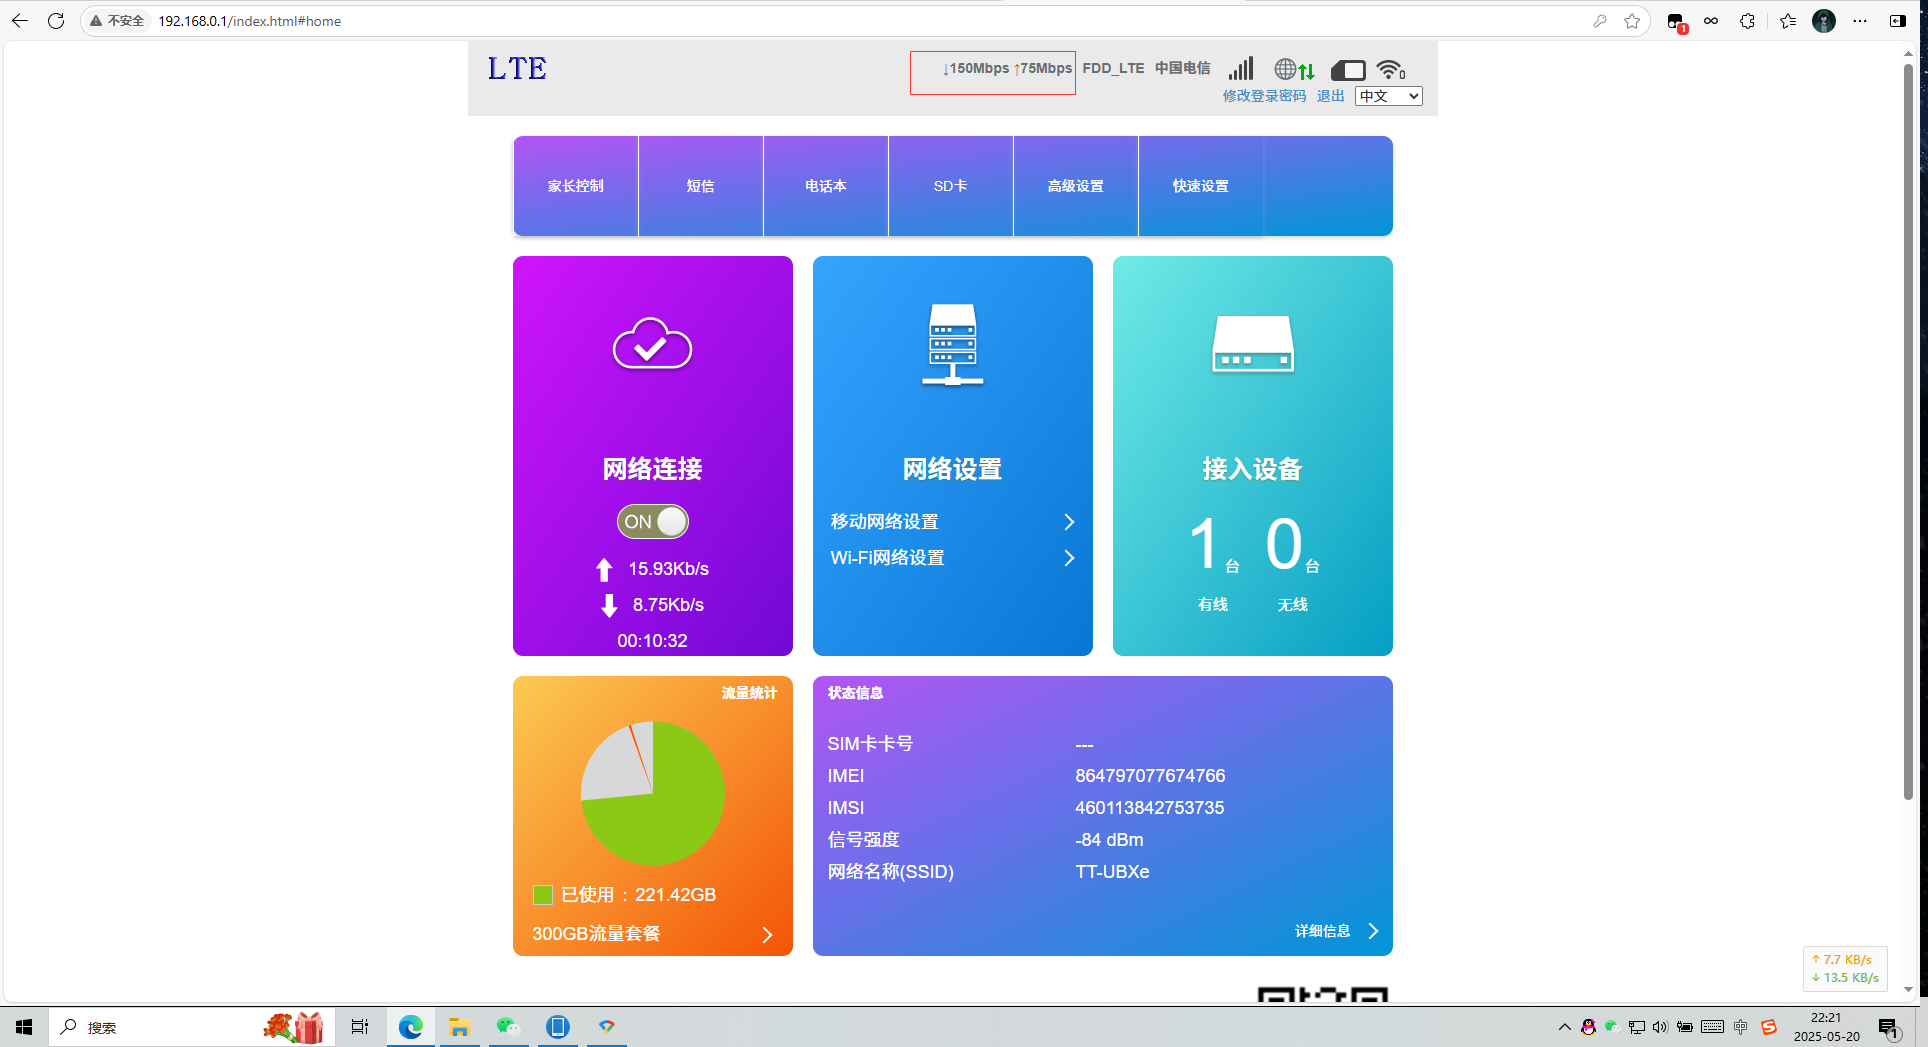Open the 快速设置 tab
Screen dimensions: 1928x1047
(x=1201, y=186)
